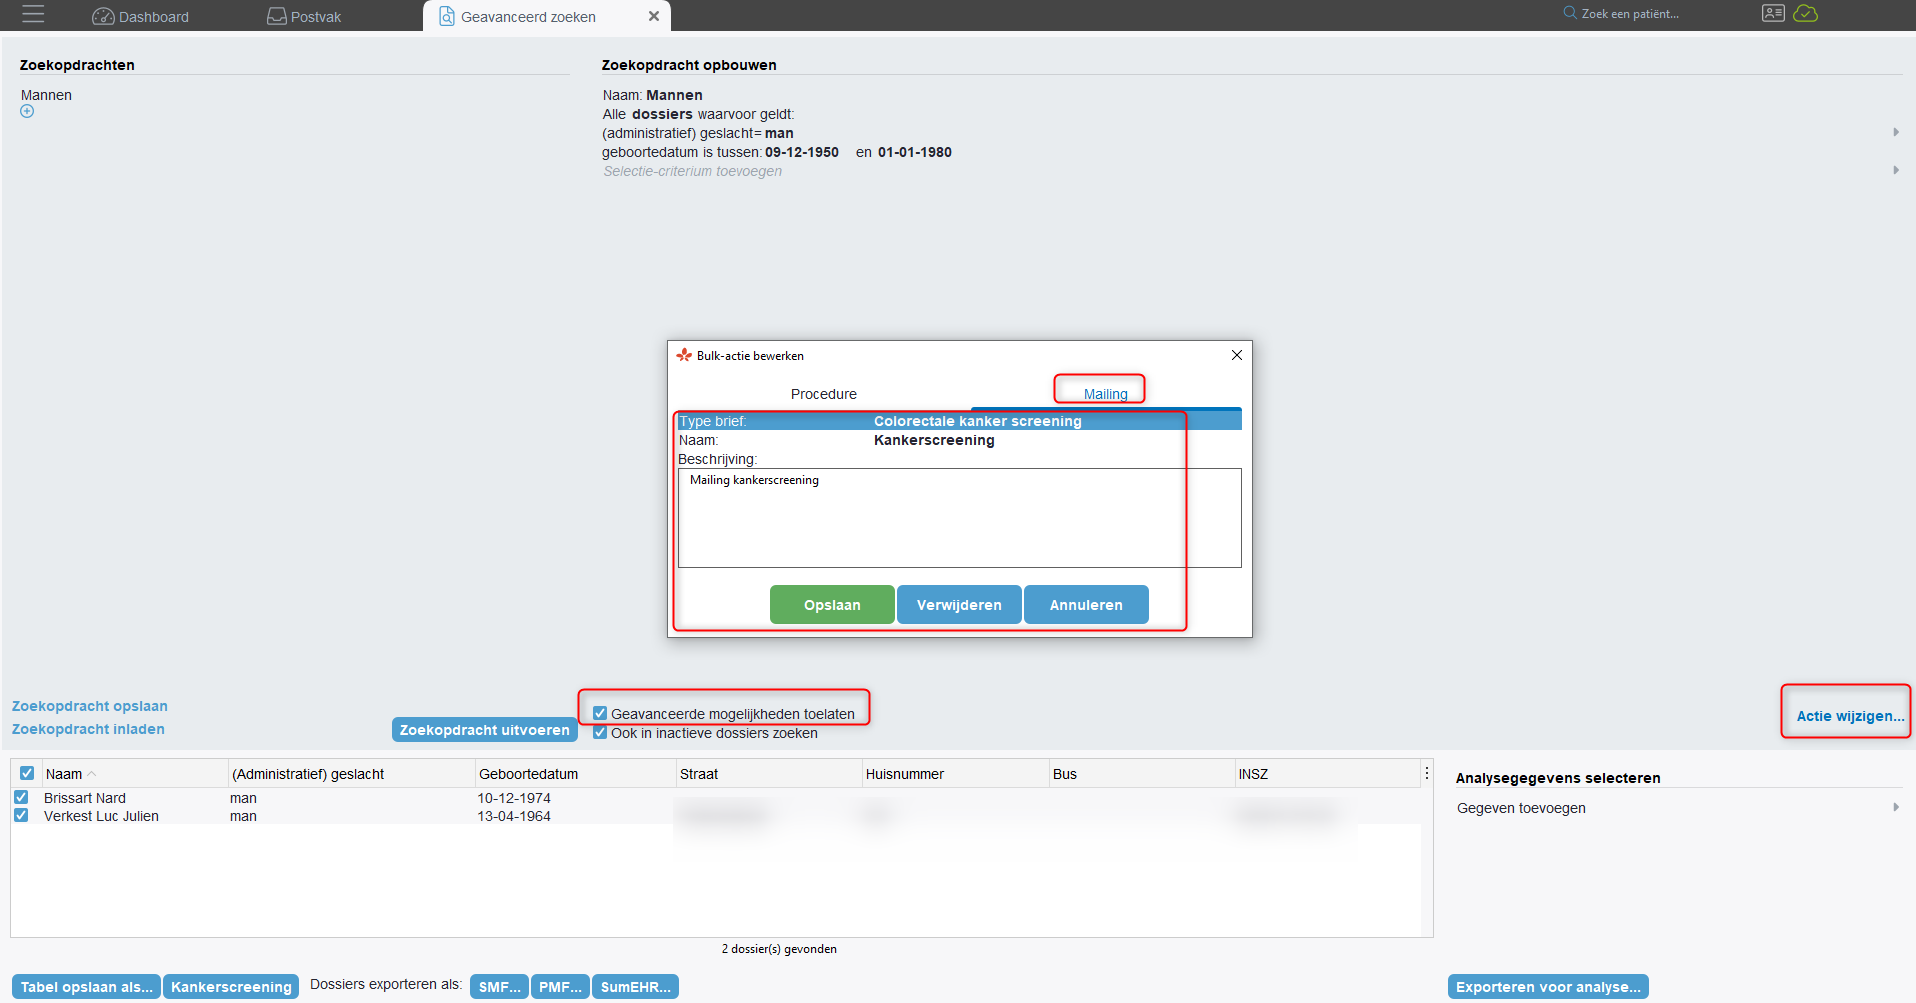This screenshot has height=1003, width=1916.
Task: Open the hamburger main menu
Action: click(x=33, y=15)
